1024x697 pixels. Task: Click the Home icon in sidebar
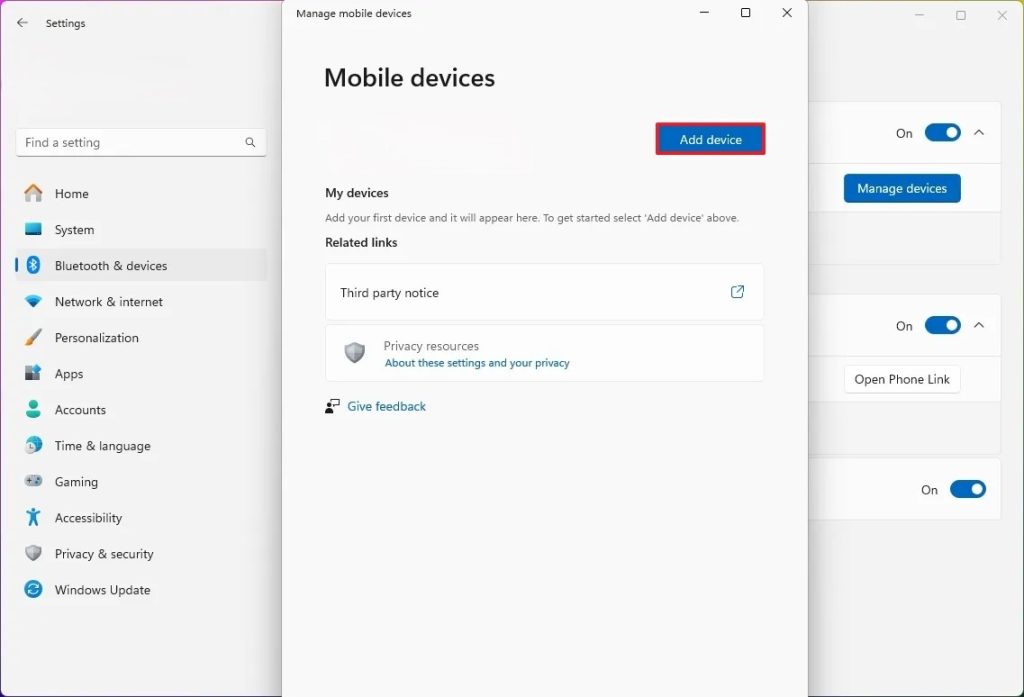(34, 193)
